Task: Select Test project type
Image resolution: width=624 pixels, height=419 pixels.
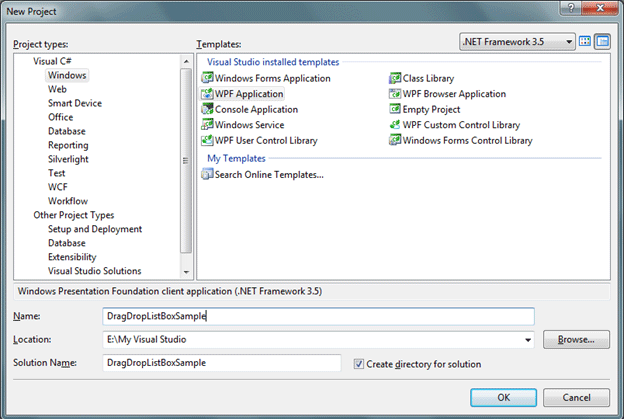Action: tap(57, 173)
